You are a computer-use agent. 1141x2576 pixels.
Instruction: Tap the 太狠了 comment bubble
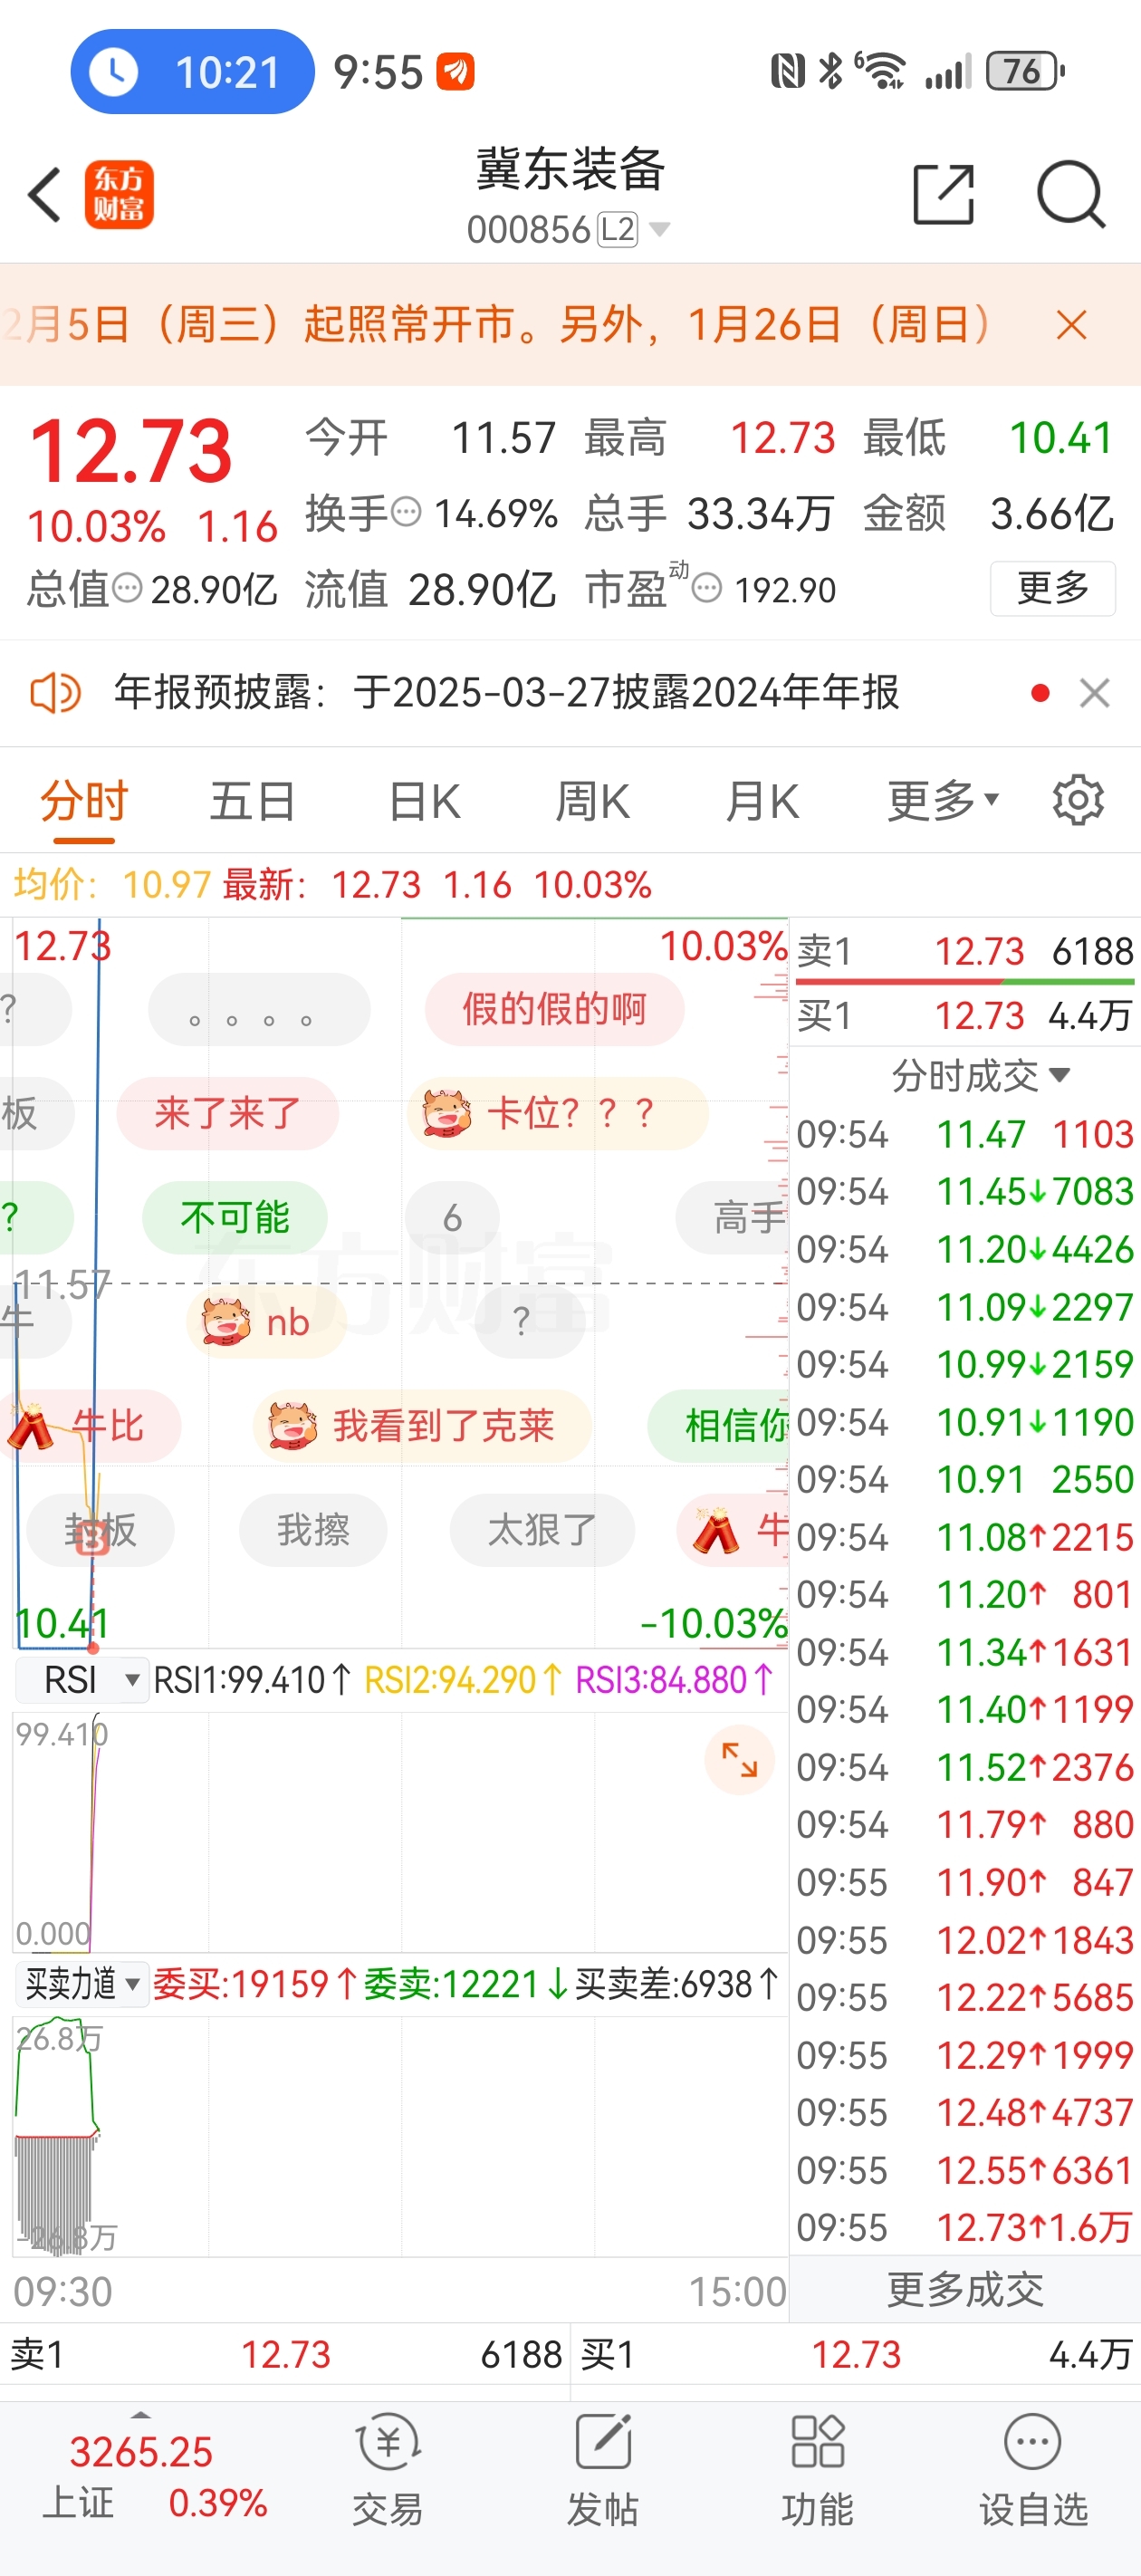[x=542, y=1530]
